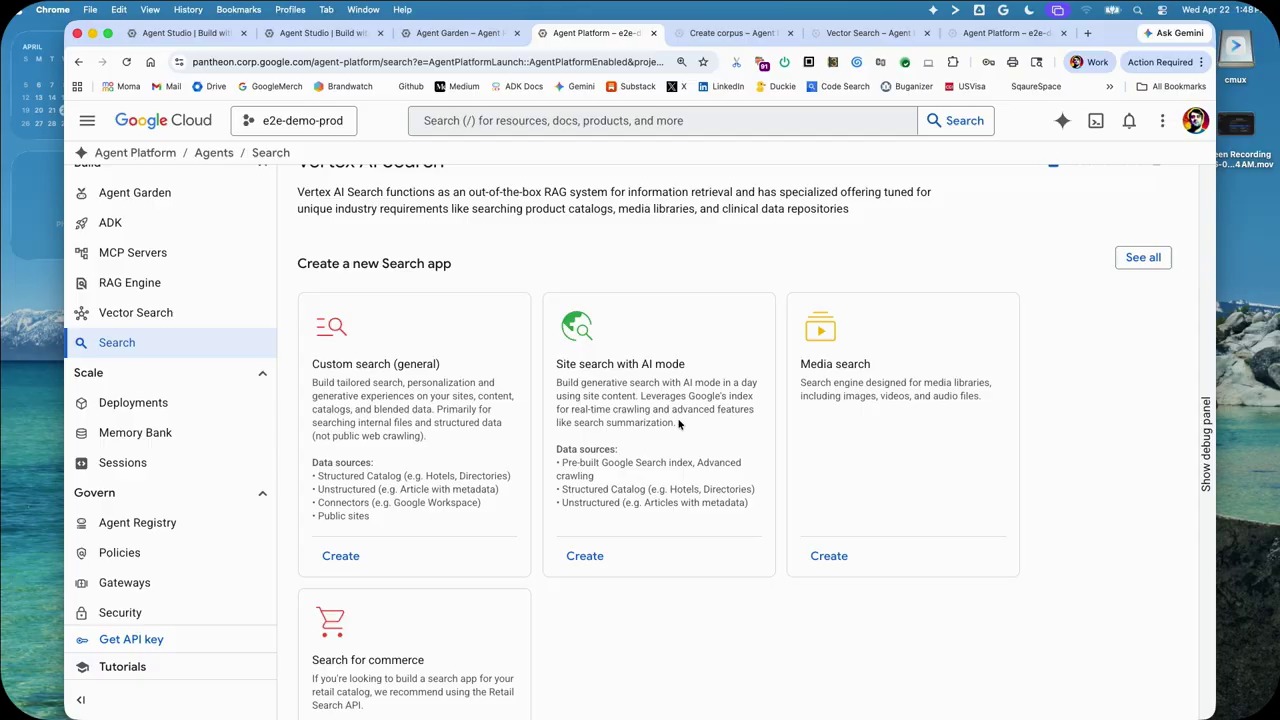Go to MCP Servers
This screenshot has height=720, width=1280.
pyautogui.click(x=133, y=253)
